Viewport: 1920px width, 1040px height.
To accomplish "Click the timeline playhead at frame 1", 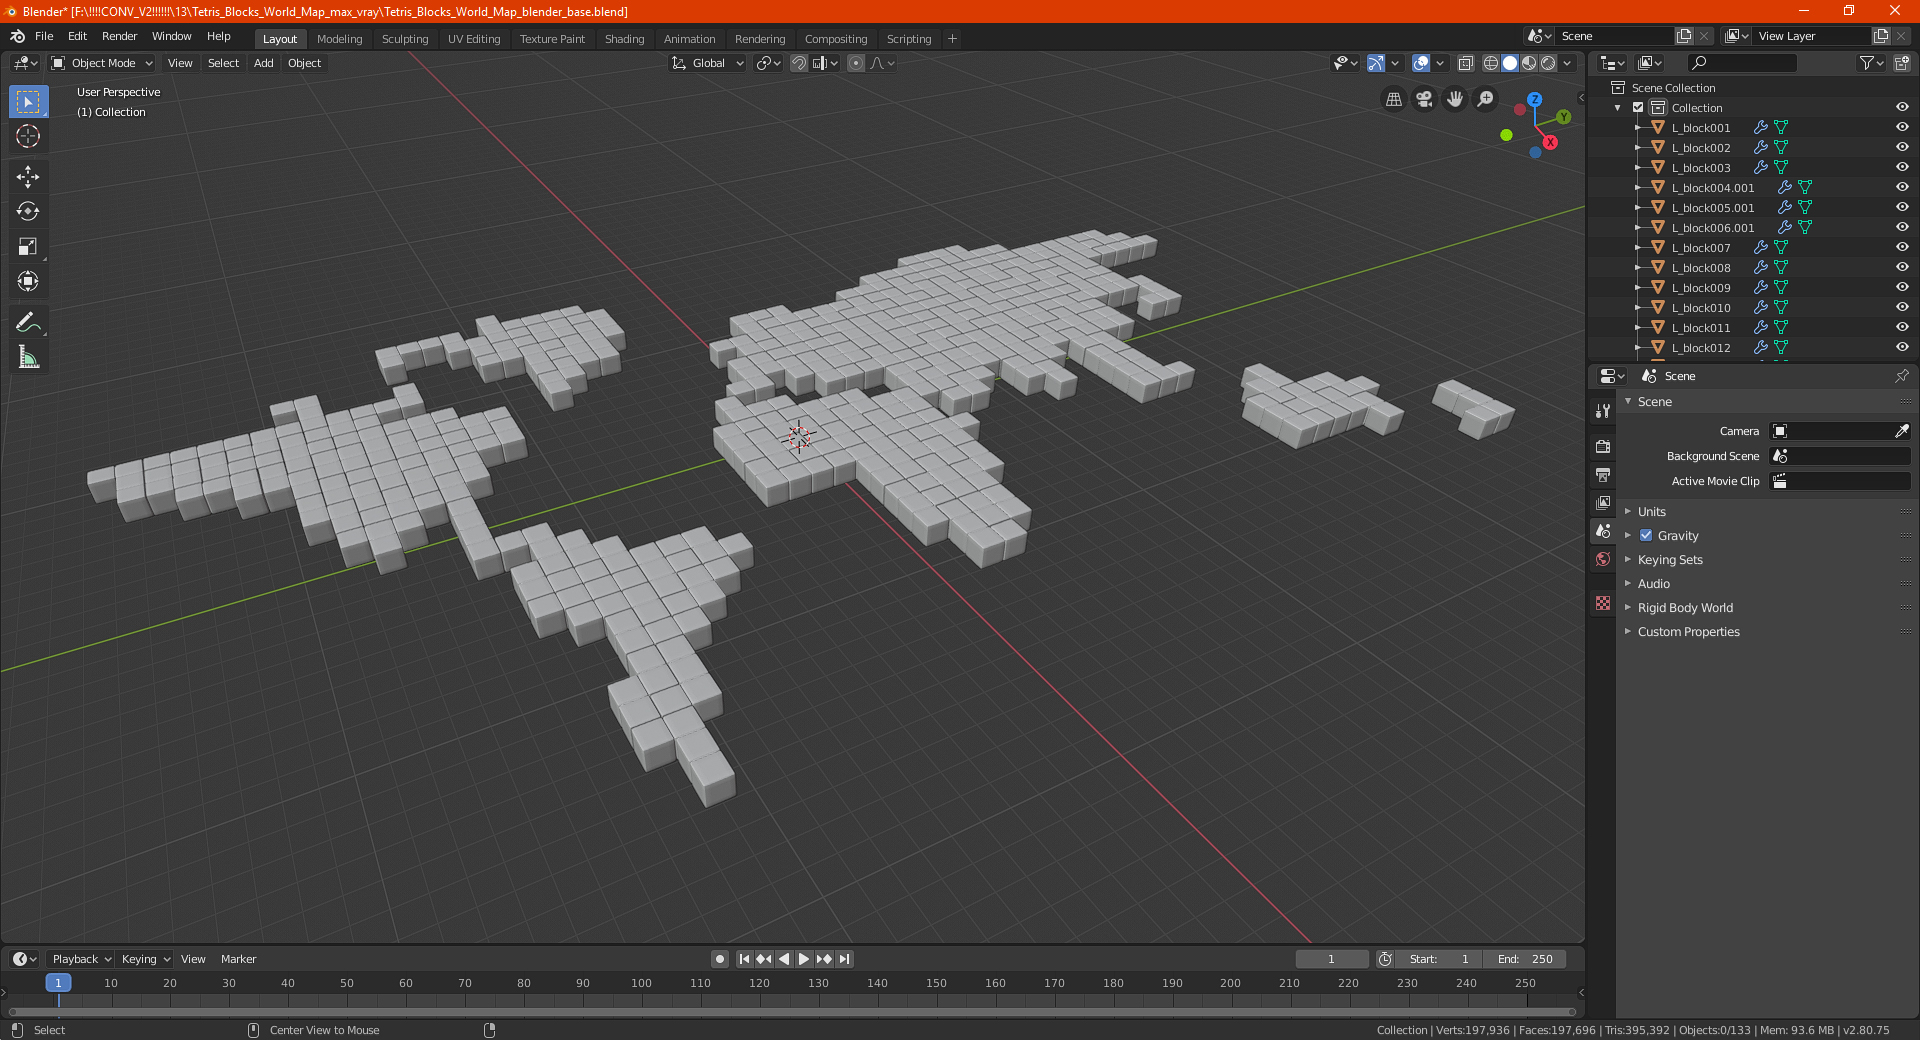I will point(58,983).
